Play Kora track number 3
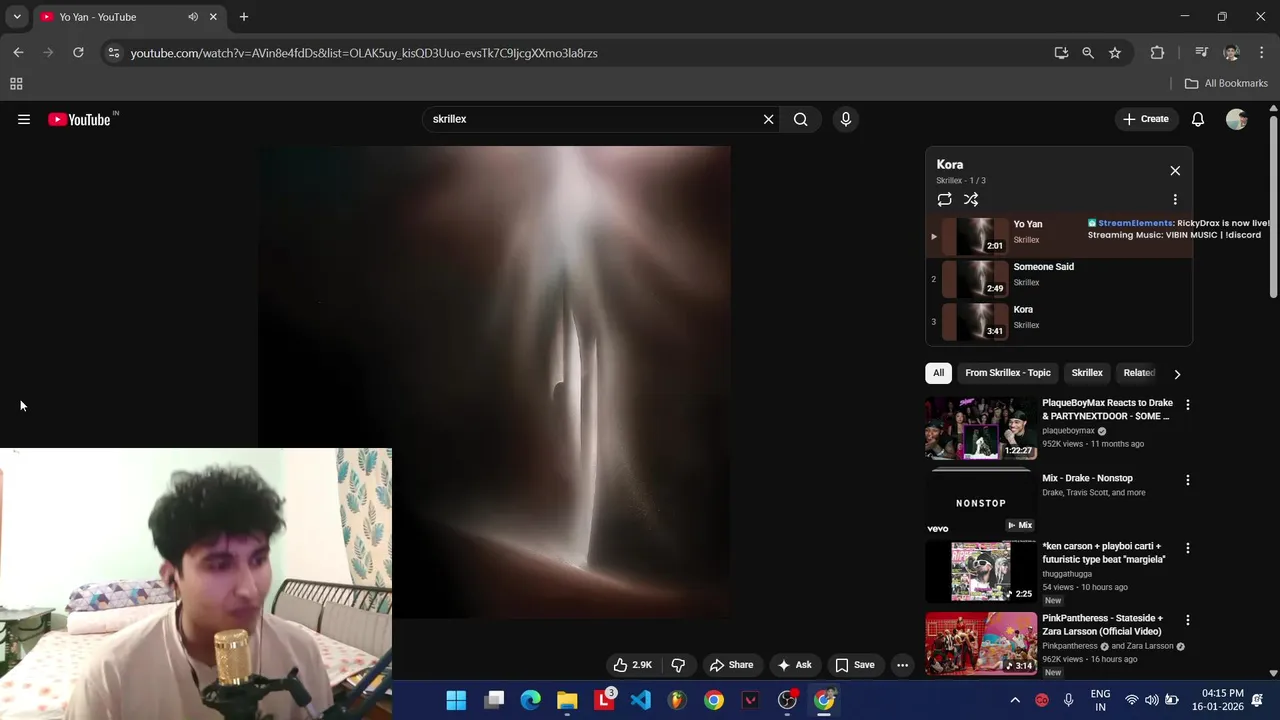 tap(1059, 322)
